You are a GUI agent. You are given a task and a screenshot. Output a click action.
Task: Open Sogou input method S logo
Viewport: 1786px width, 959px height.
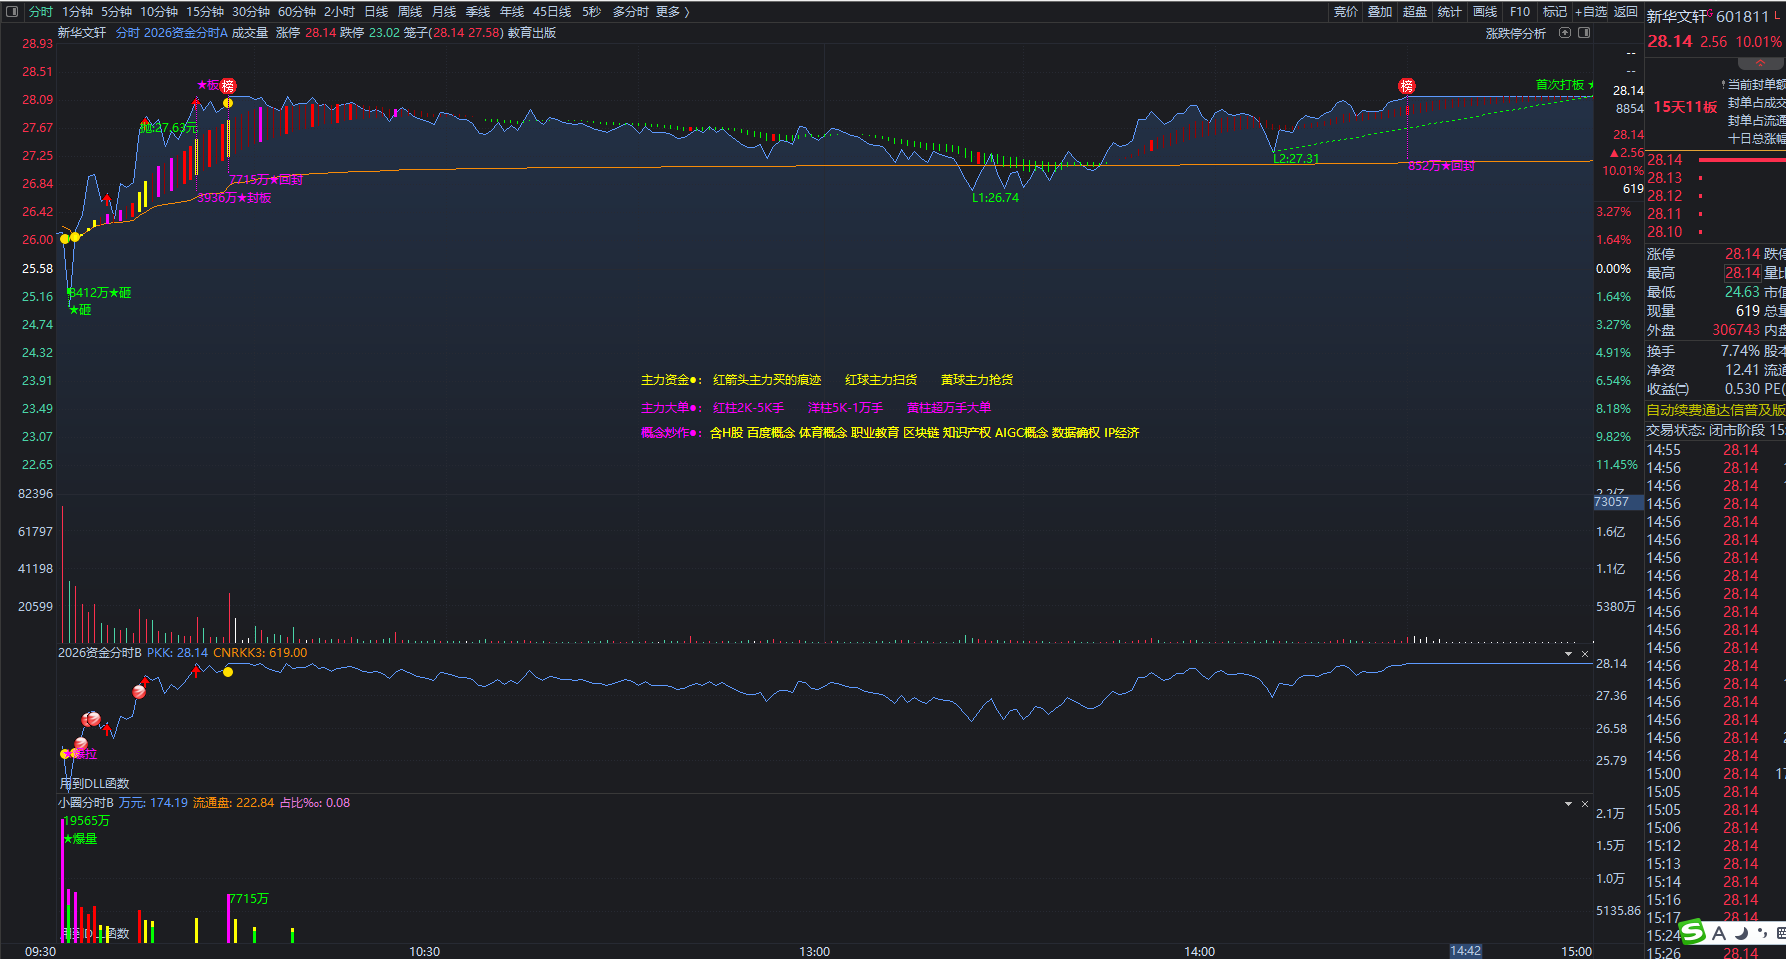(1693, 933)
